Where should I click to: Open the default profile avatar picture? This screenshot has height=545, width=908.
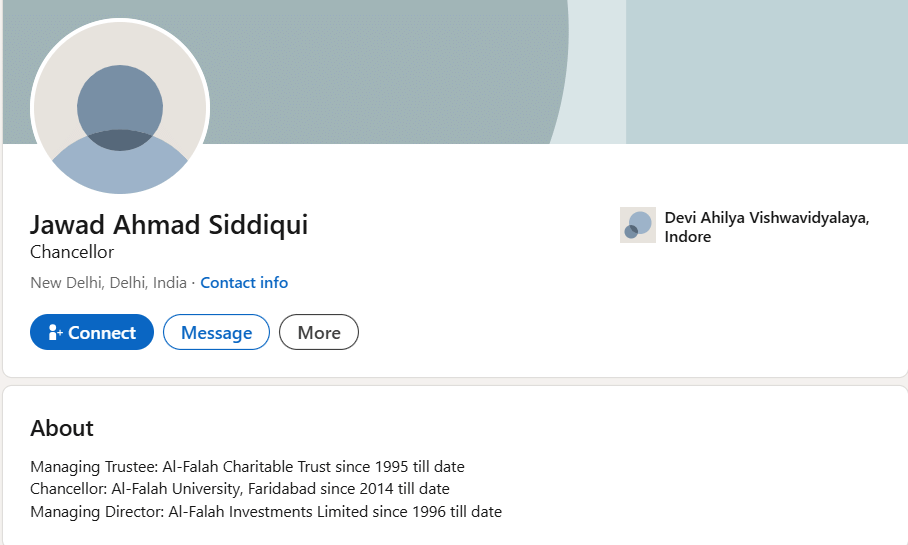point(120,107)
